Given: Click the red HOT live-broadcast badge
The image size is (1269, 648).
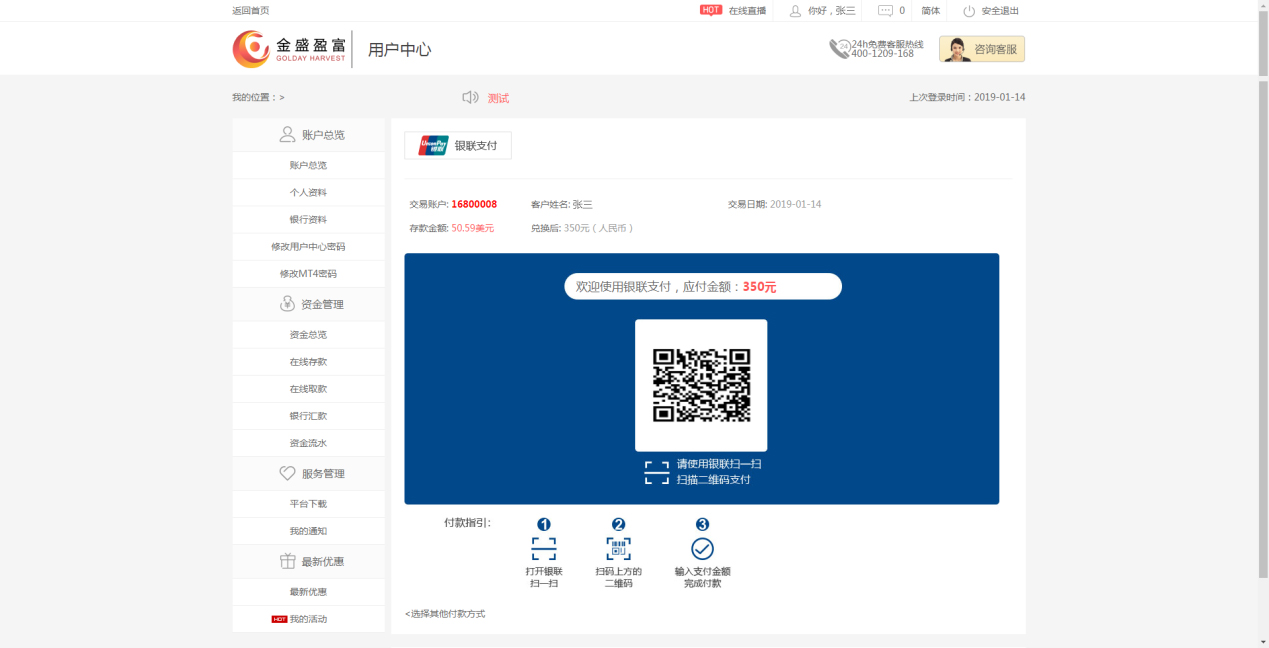Looking at the screenshot, I should click(711, 10).
